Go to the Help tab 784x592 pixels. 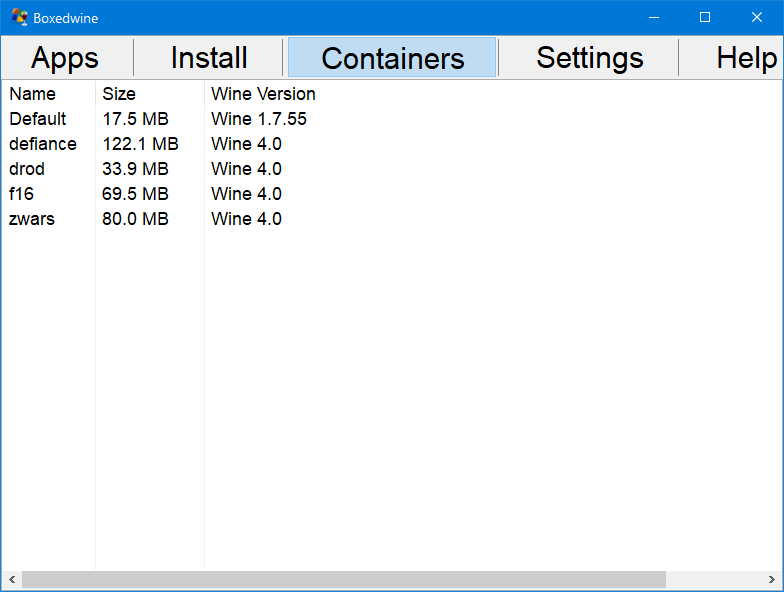point(746,58)
